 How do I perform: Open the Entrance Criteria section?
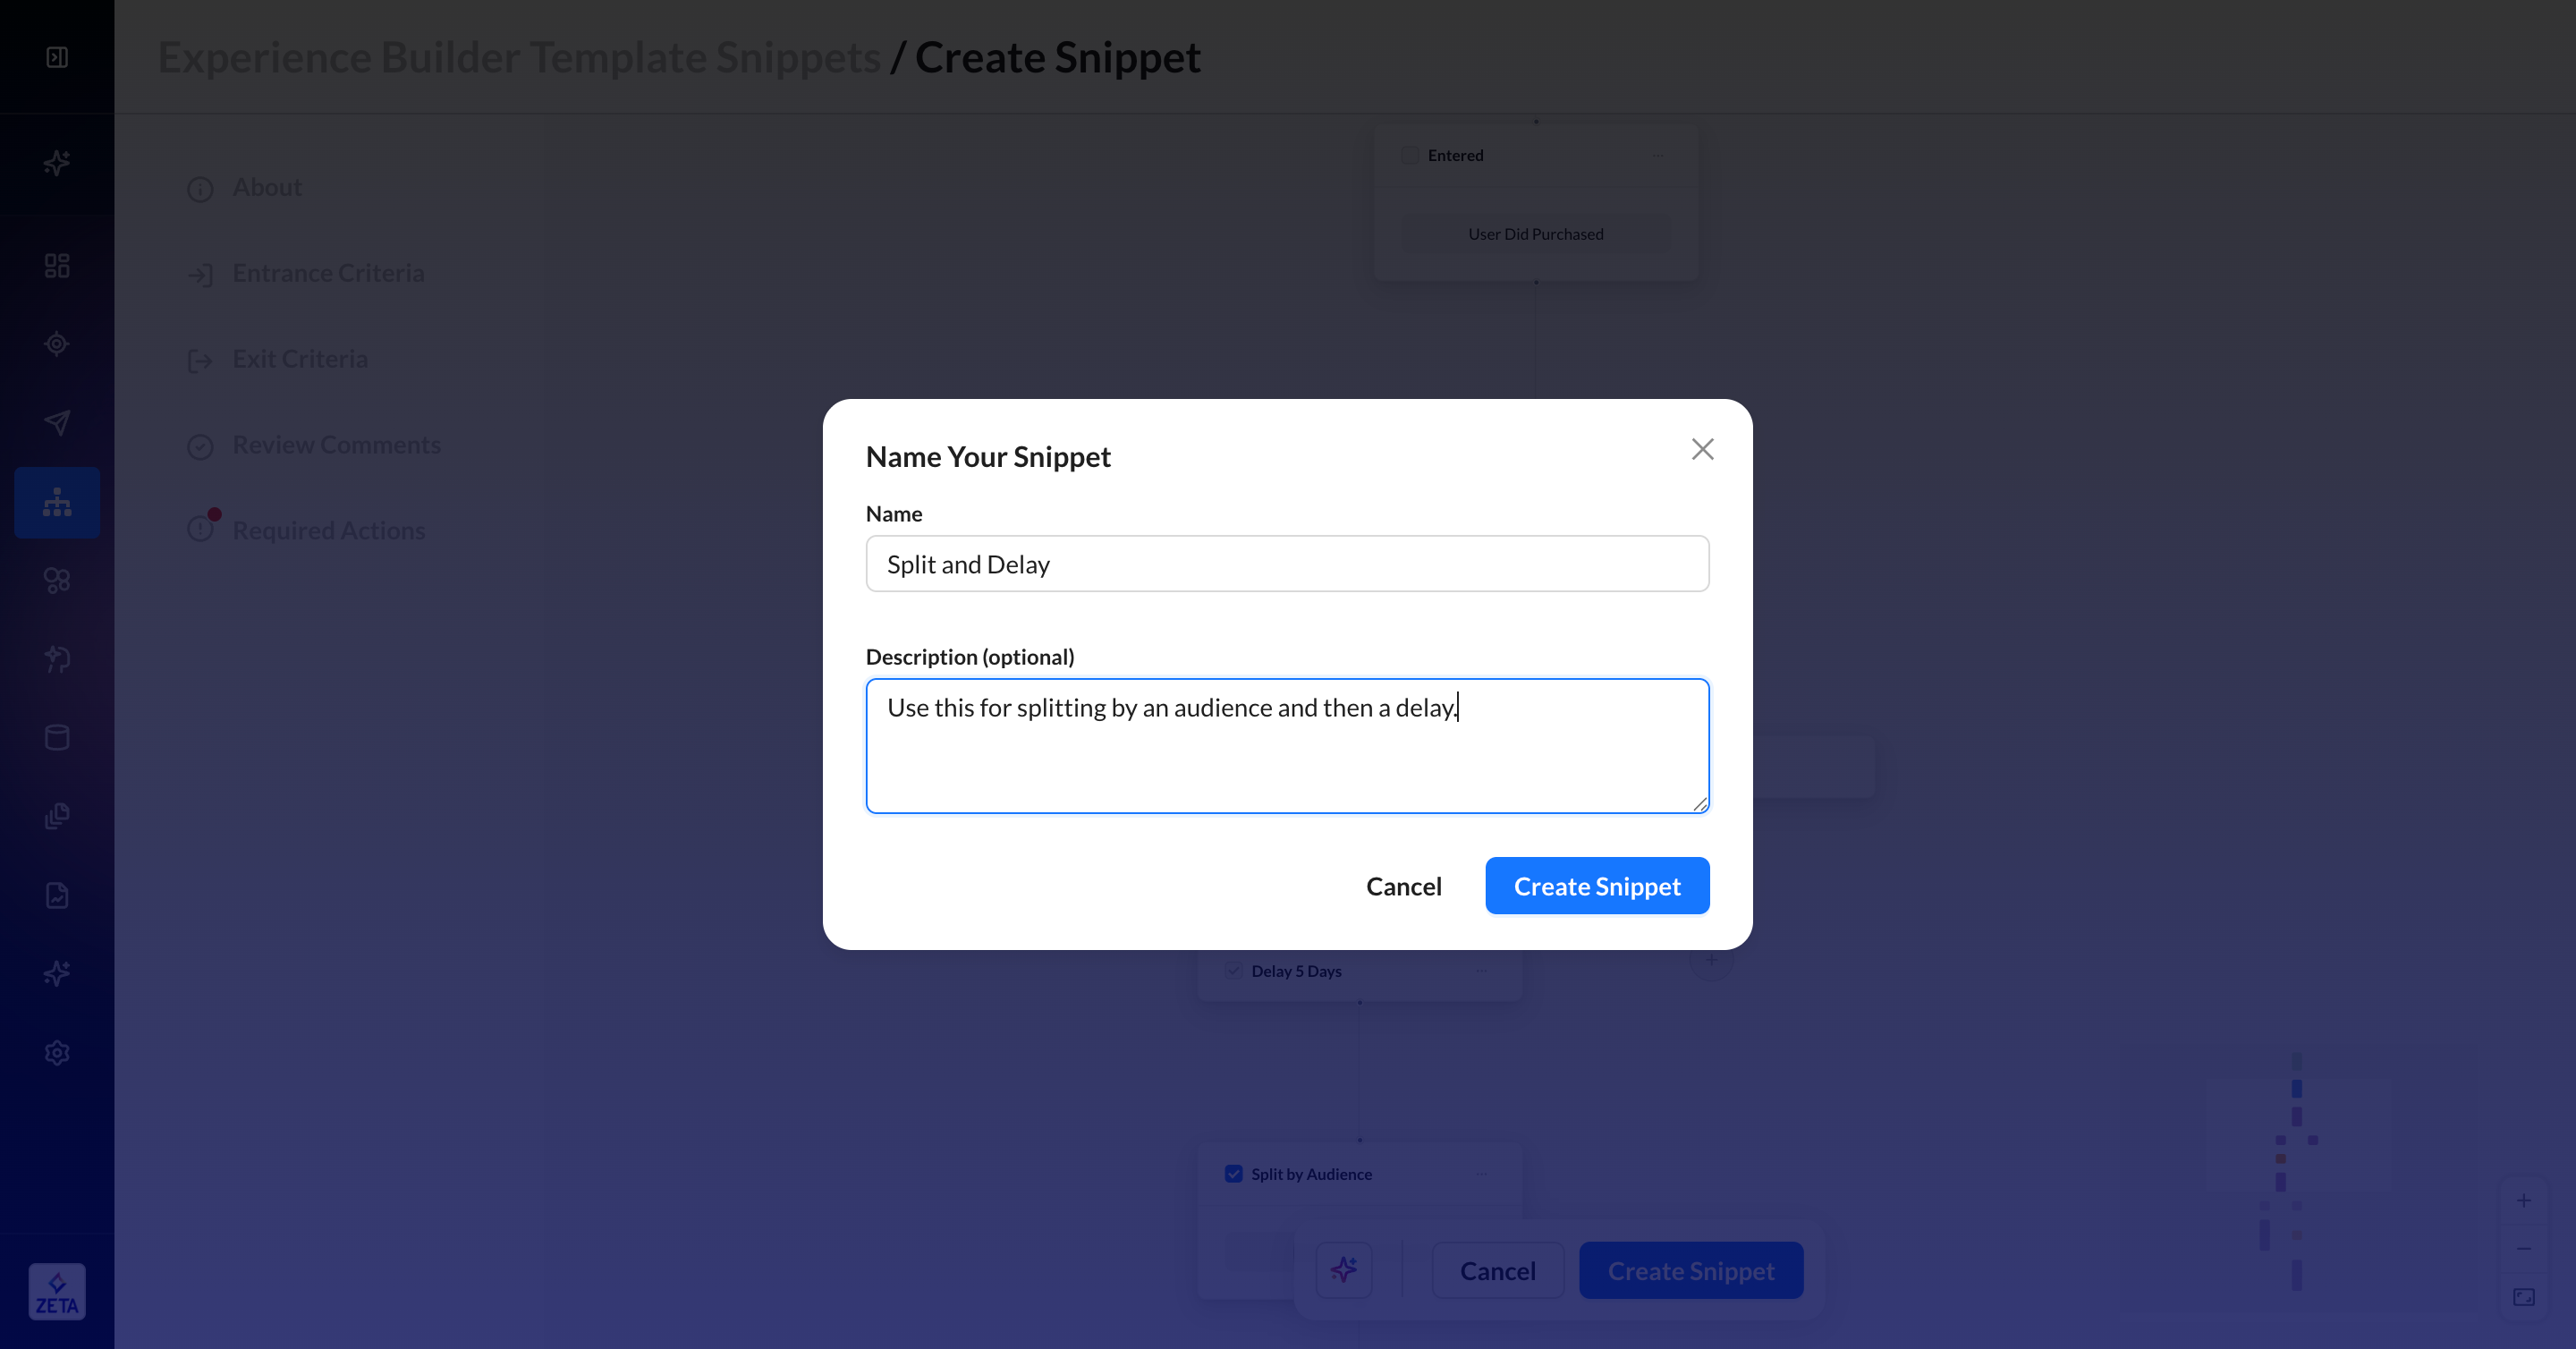[x=328, y=273]
